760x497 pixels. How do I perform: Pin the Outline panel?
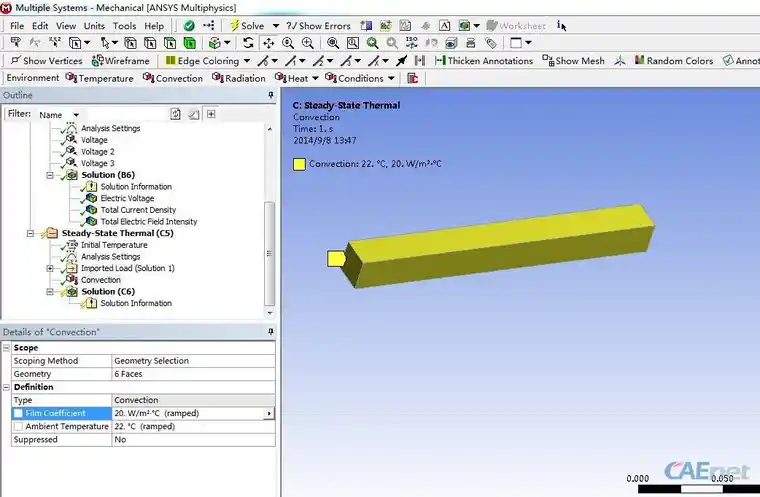[x=271, y=95]
